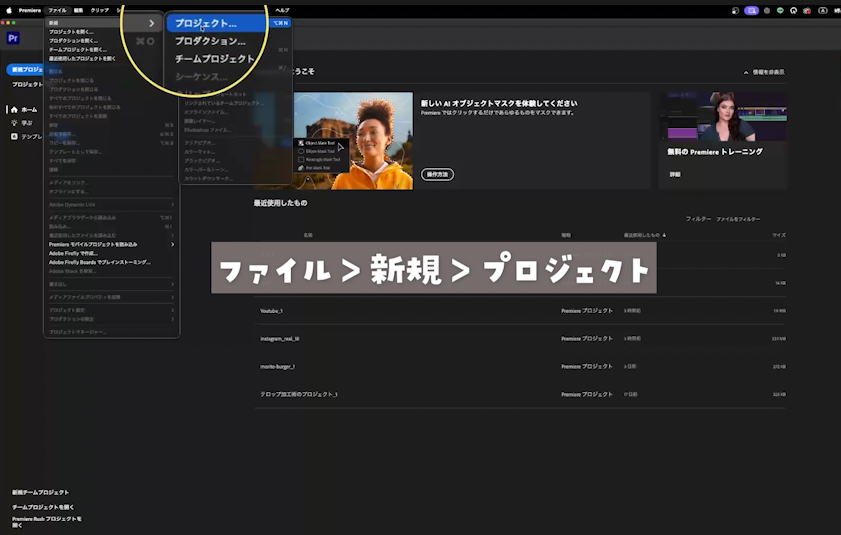Screen dimensions: 841x535
Task: Click the 操作方法 button
Action: click(438, 174)
